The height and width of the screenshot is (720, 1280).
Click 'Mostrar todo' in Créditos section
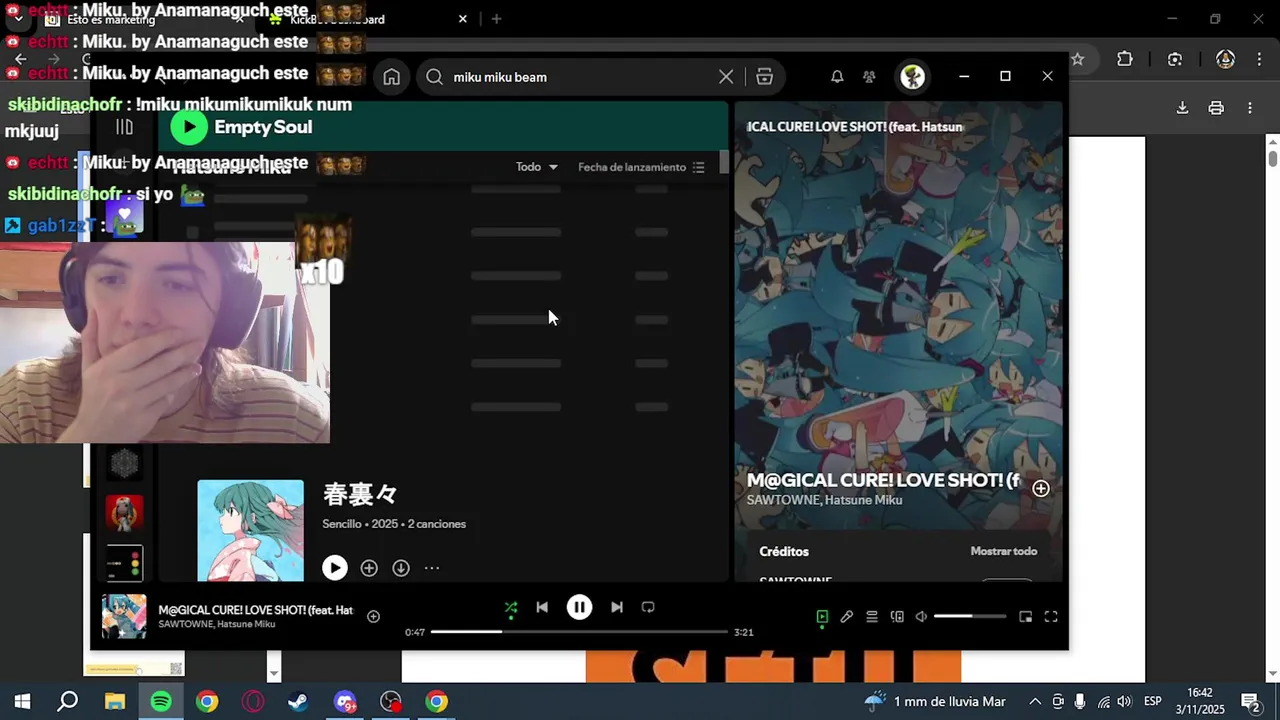click(1003, 551)
